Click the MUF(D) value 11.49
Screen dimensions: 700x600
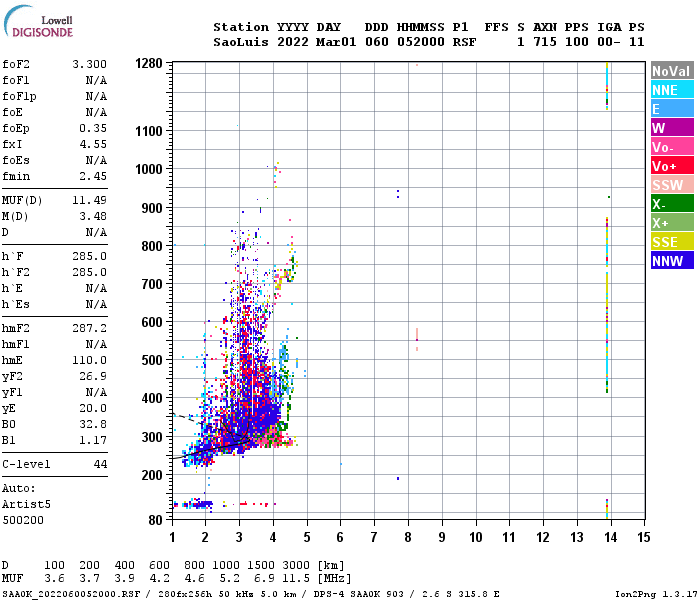90,200
